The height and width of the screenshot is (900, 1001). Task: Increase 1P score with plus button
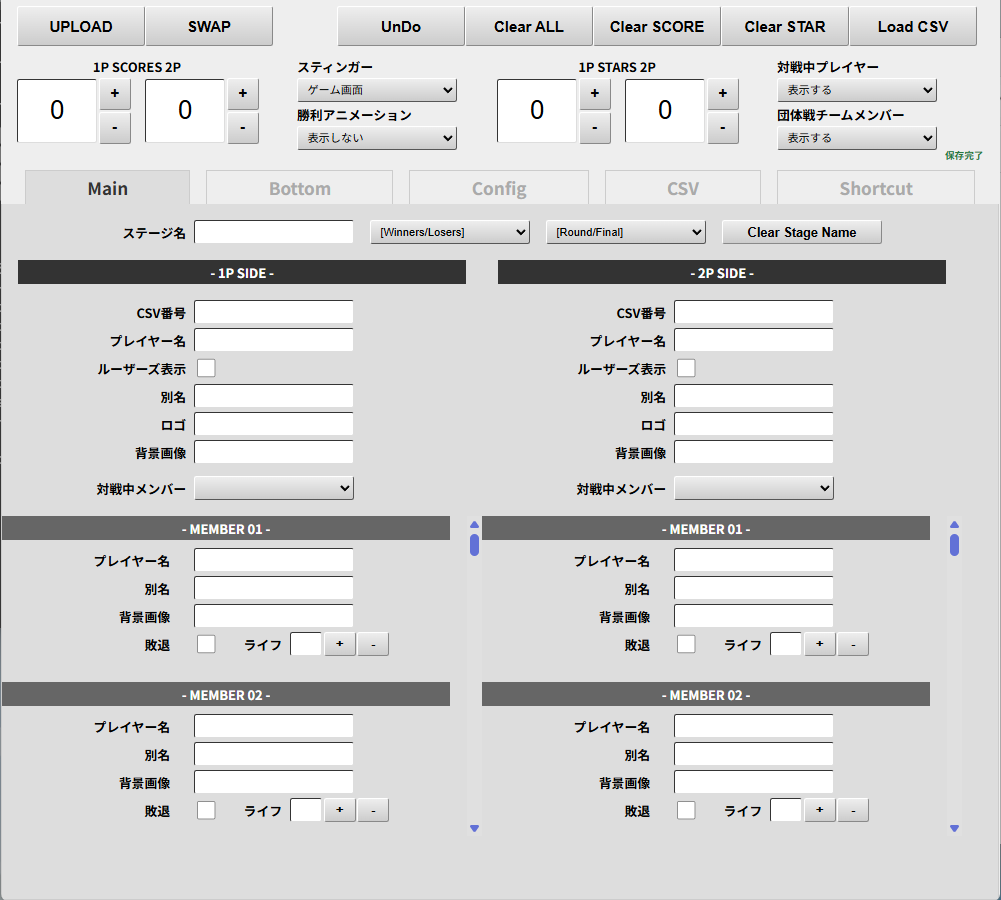(115, 94)
